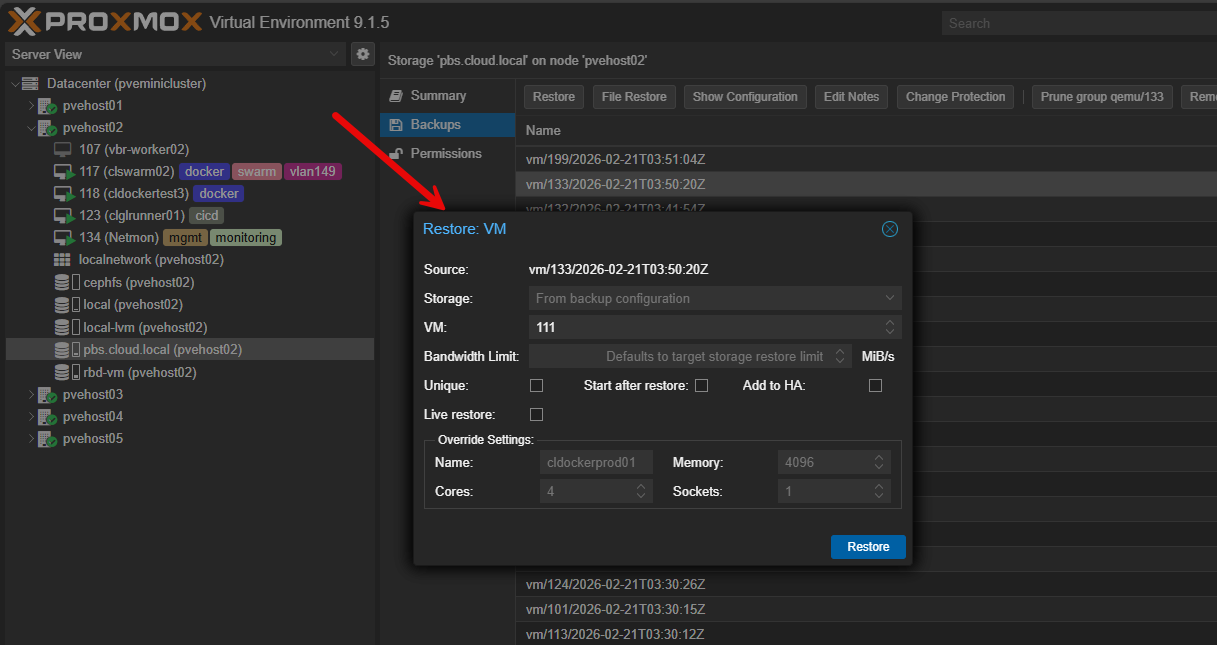Click the localnetwork grid icon
Viewport: 1217px width, 645px height.
62,260
